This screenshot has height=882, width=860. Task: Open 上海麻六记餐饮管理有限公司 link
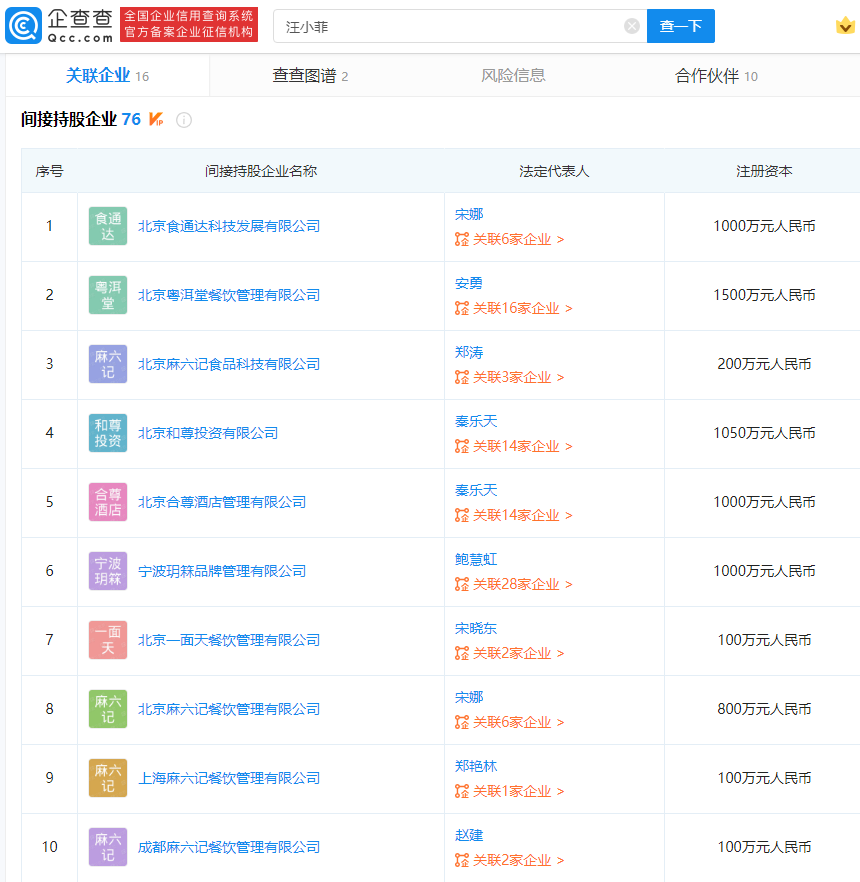tap(229, 778)
